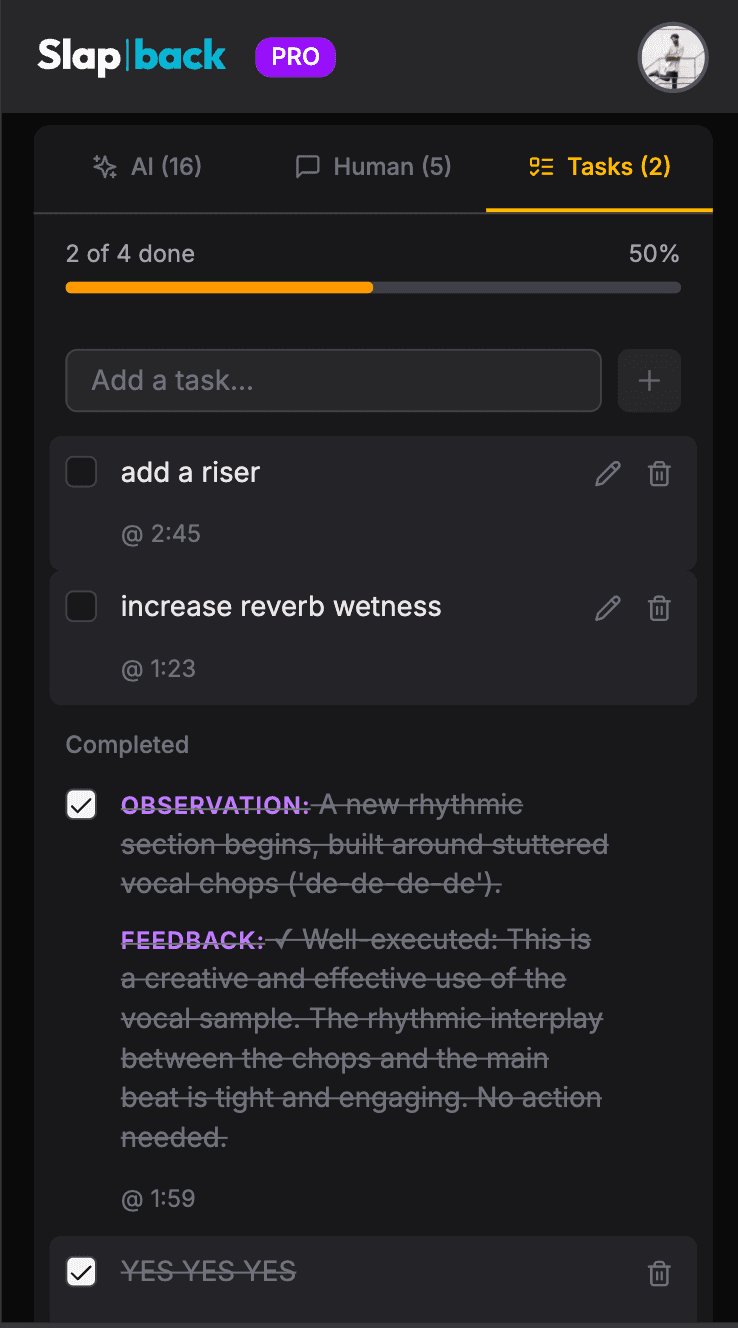738x1328 pixels.
Task: Click inside the 'Add a task...' input field
Action: (333, 380)
